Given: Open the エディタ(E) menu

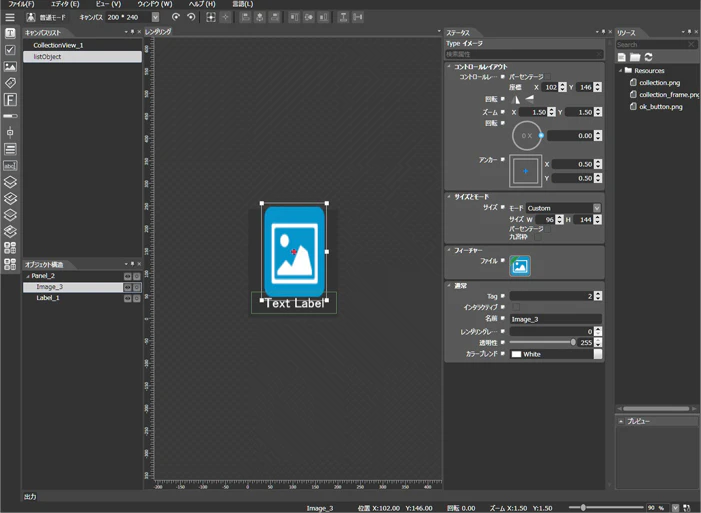Looking at the screenshot, I should (x=65, y=4).
